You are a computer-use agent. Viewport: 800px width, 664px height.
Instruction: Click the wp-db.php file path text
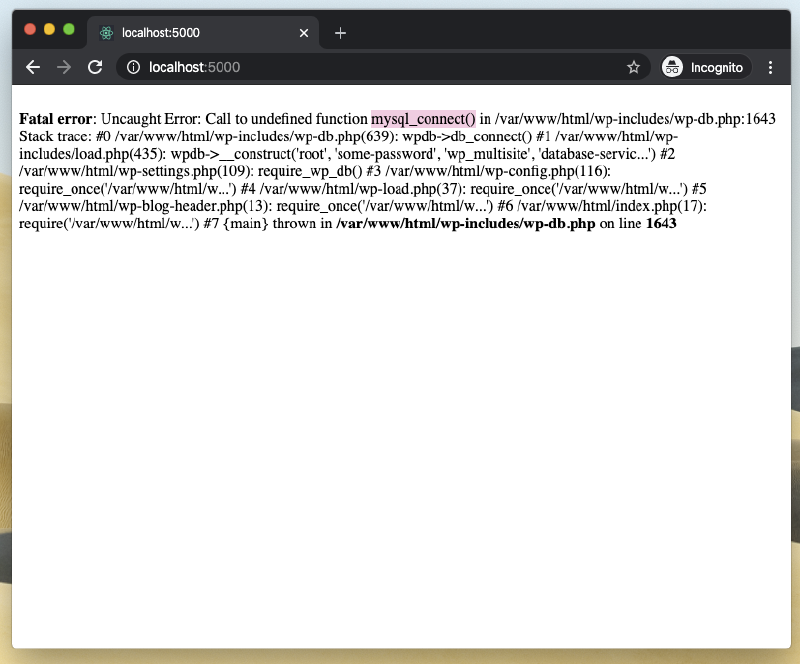463,223
